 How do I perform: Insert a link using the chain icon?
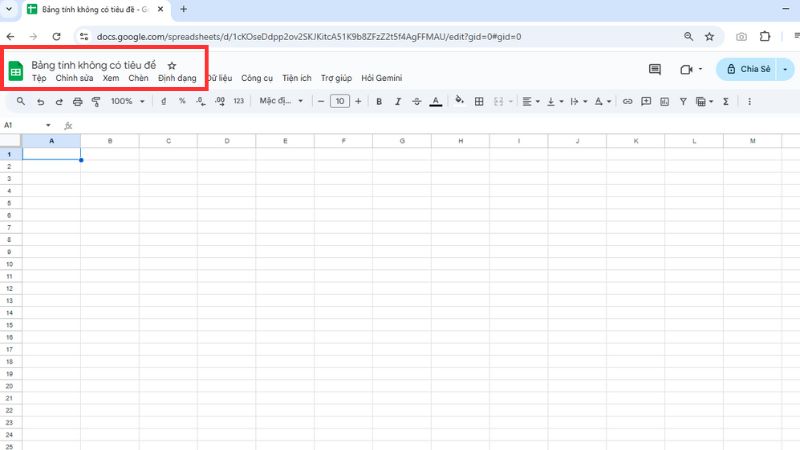point(627,101)
